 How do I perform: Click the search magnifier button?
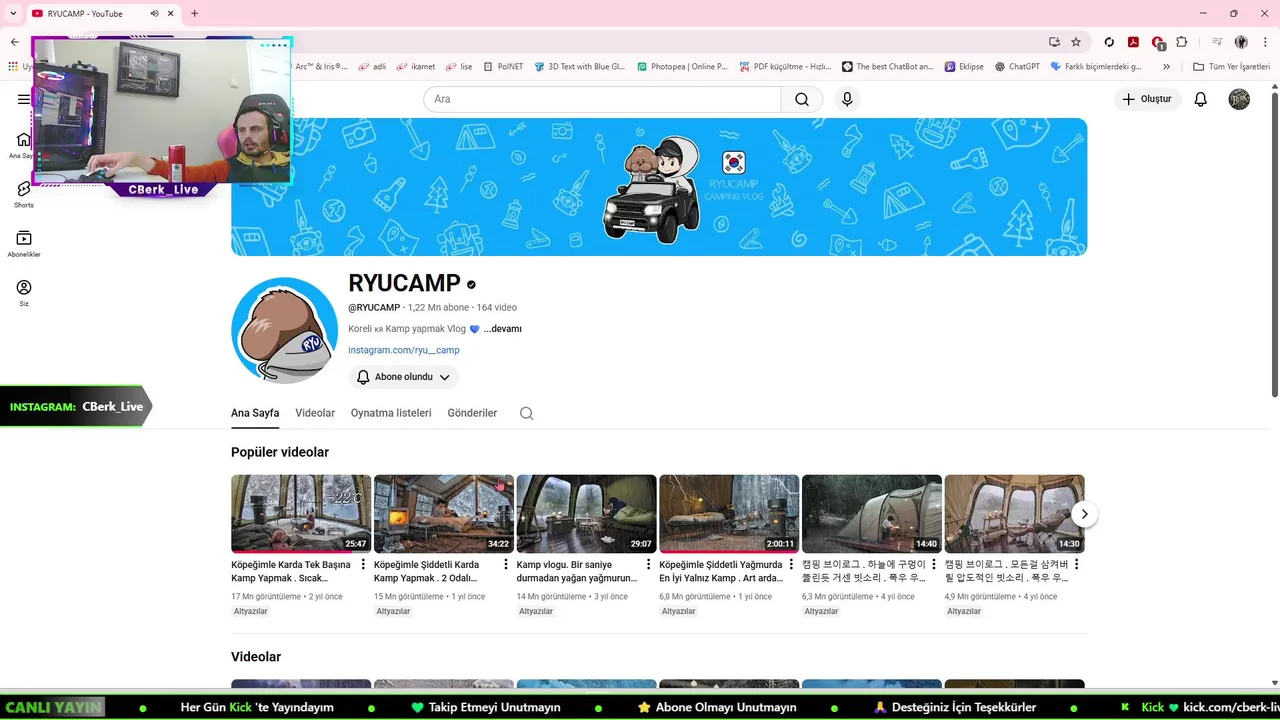[x=802, y=99]
